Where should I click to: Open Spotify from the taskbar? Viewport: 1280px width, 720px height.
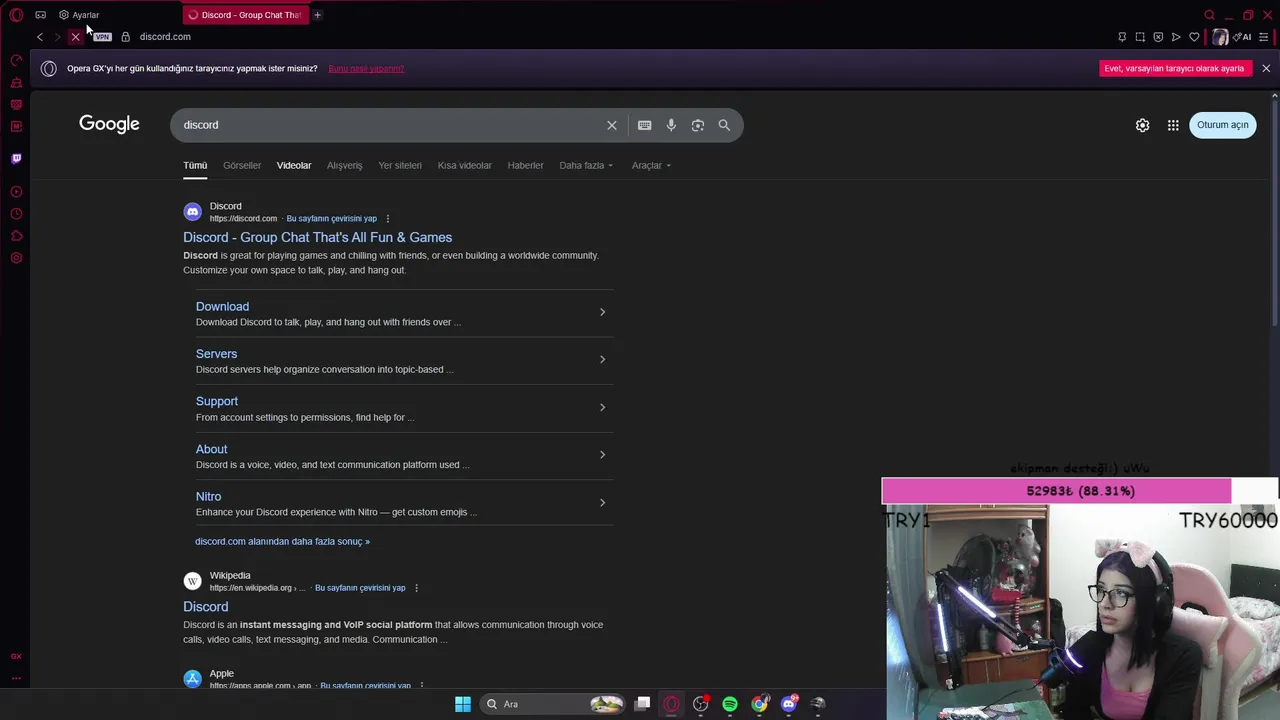(x=730, y=704)
